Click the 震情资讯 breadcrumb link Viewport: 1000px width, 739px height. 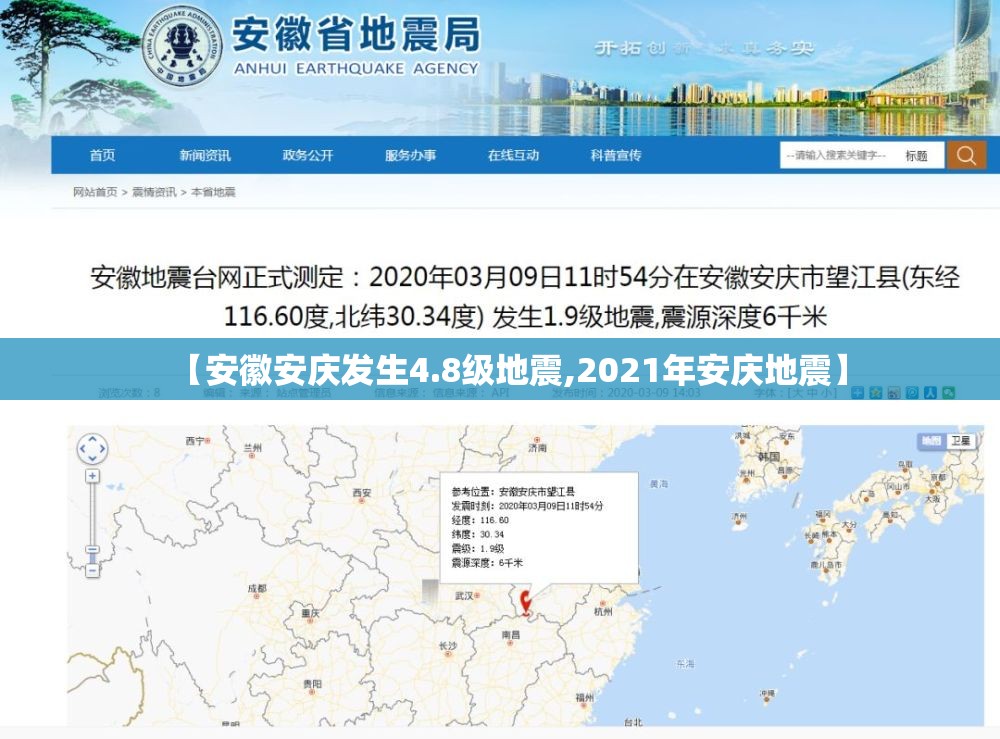click(x=154, y=191)
